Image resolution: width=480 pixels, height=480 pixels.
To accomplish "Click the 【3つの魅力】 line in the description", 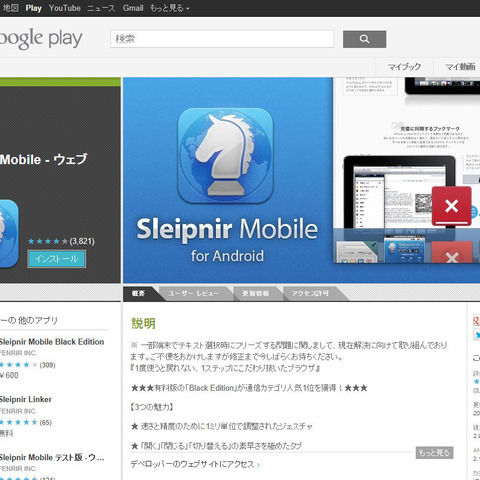I will tap(152, 407).
